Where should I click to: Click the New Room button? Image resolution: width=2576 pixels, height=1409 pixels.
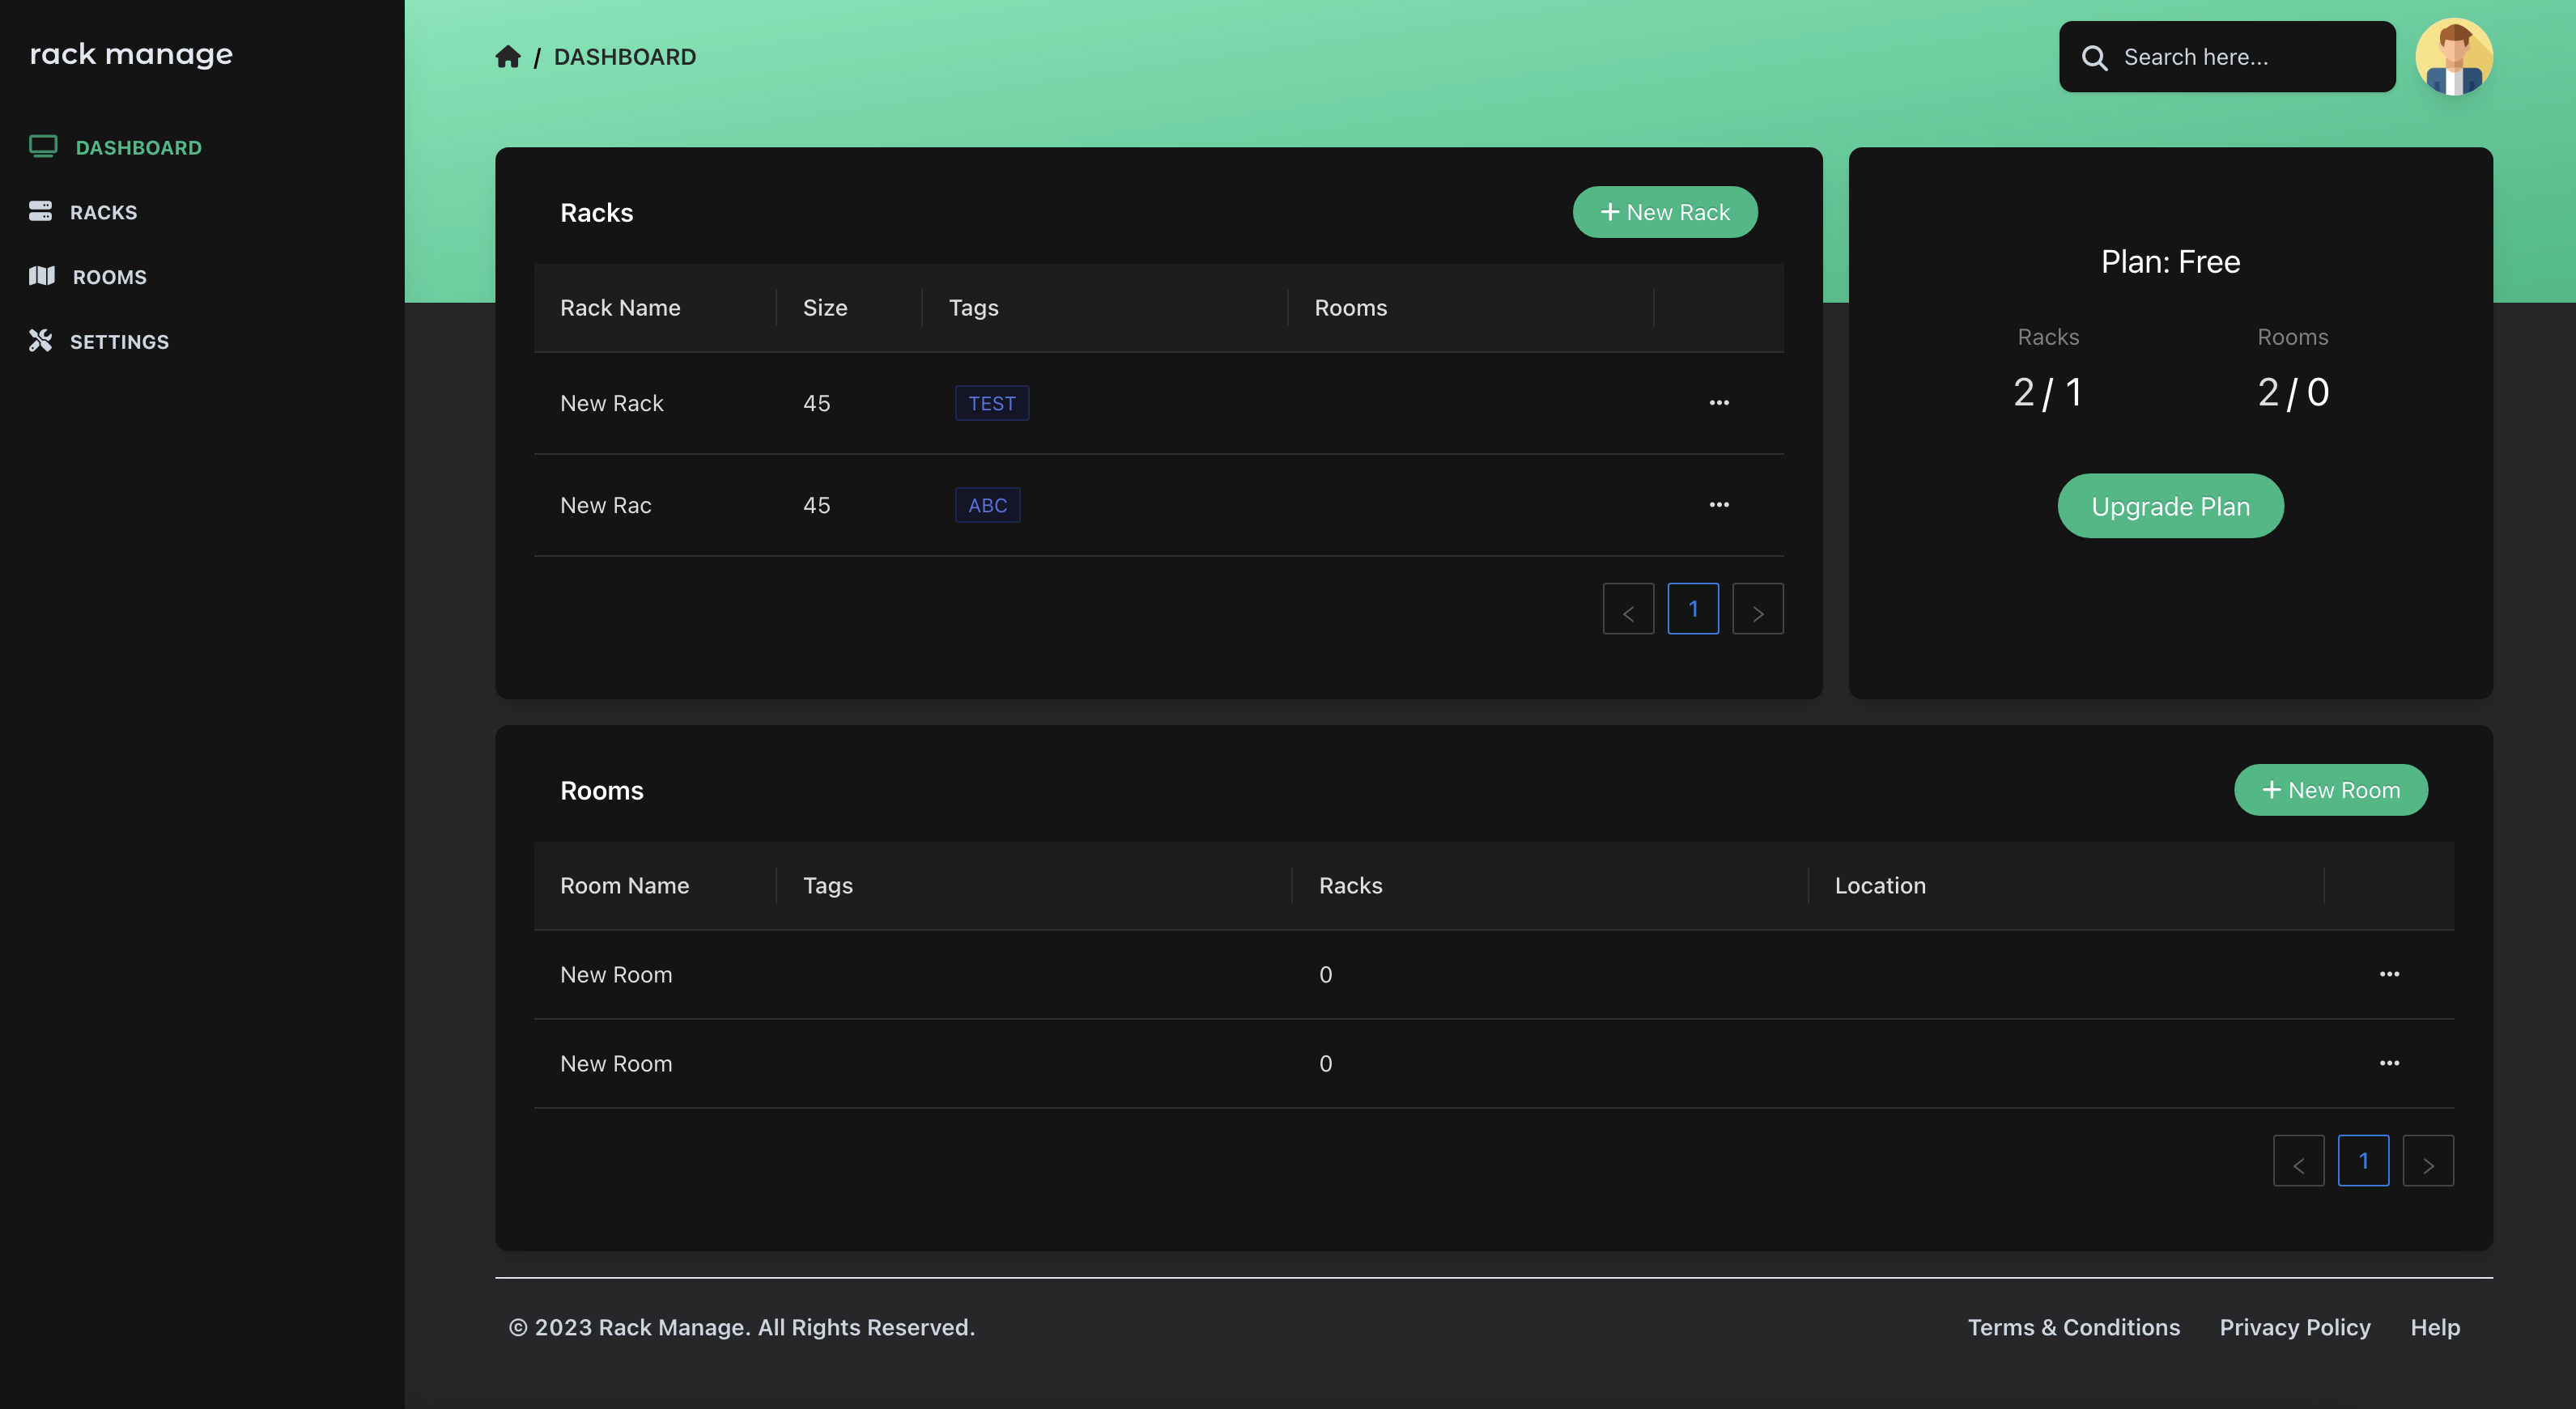(x=2330, y=790)
